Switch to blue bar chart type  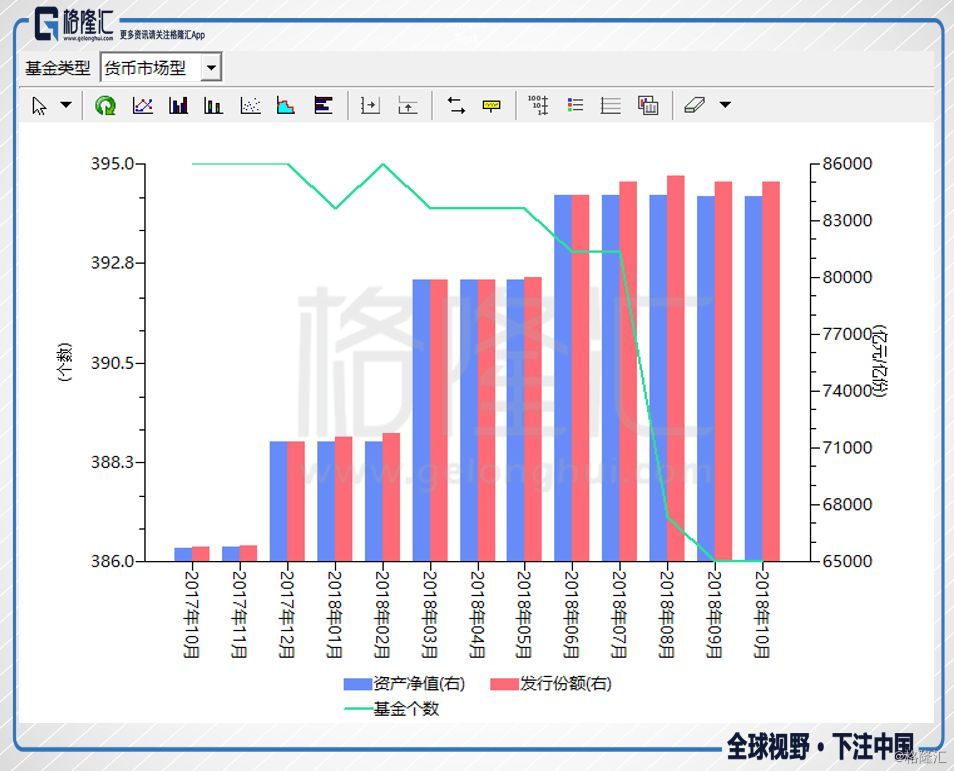[x=178, y=105]
